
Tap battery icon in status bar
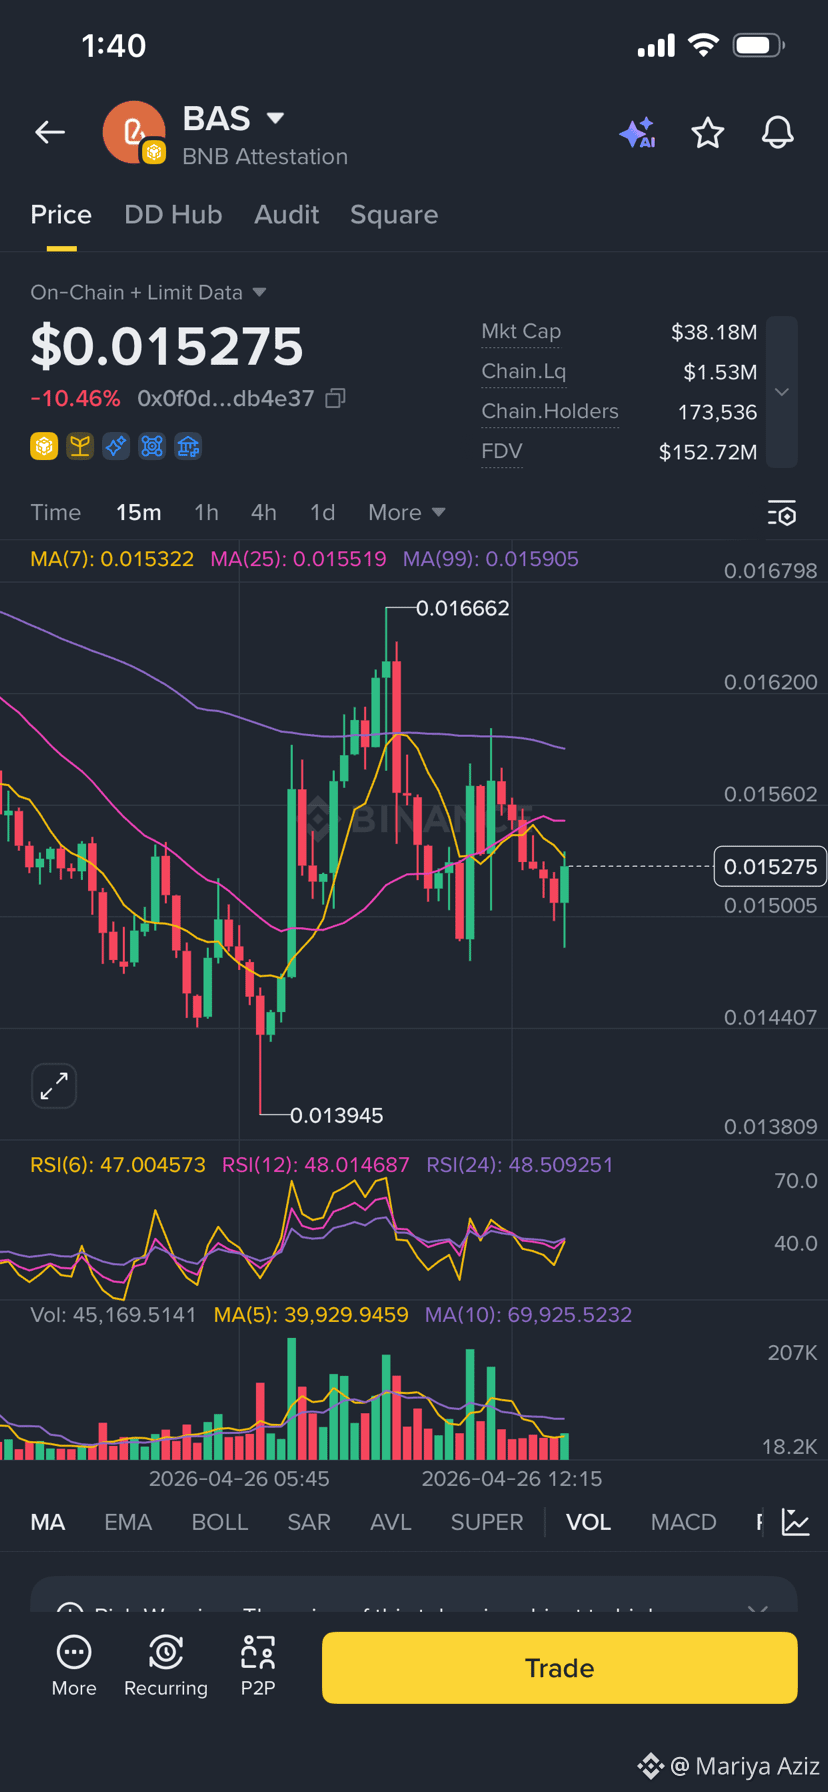tap(759, 45)
